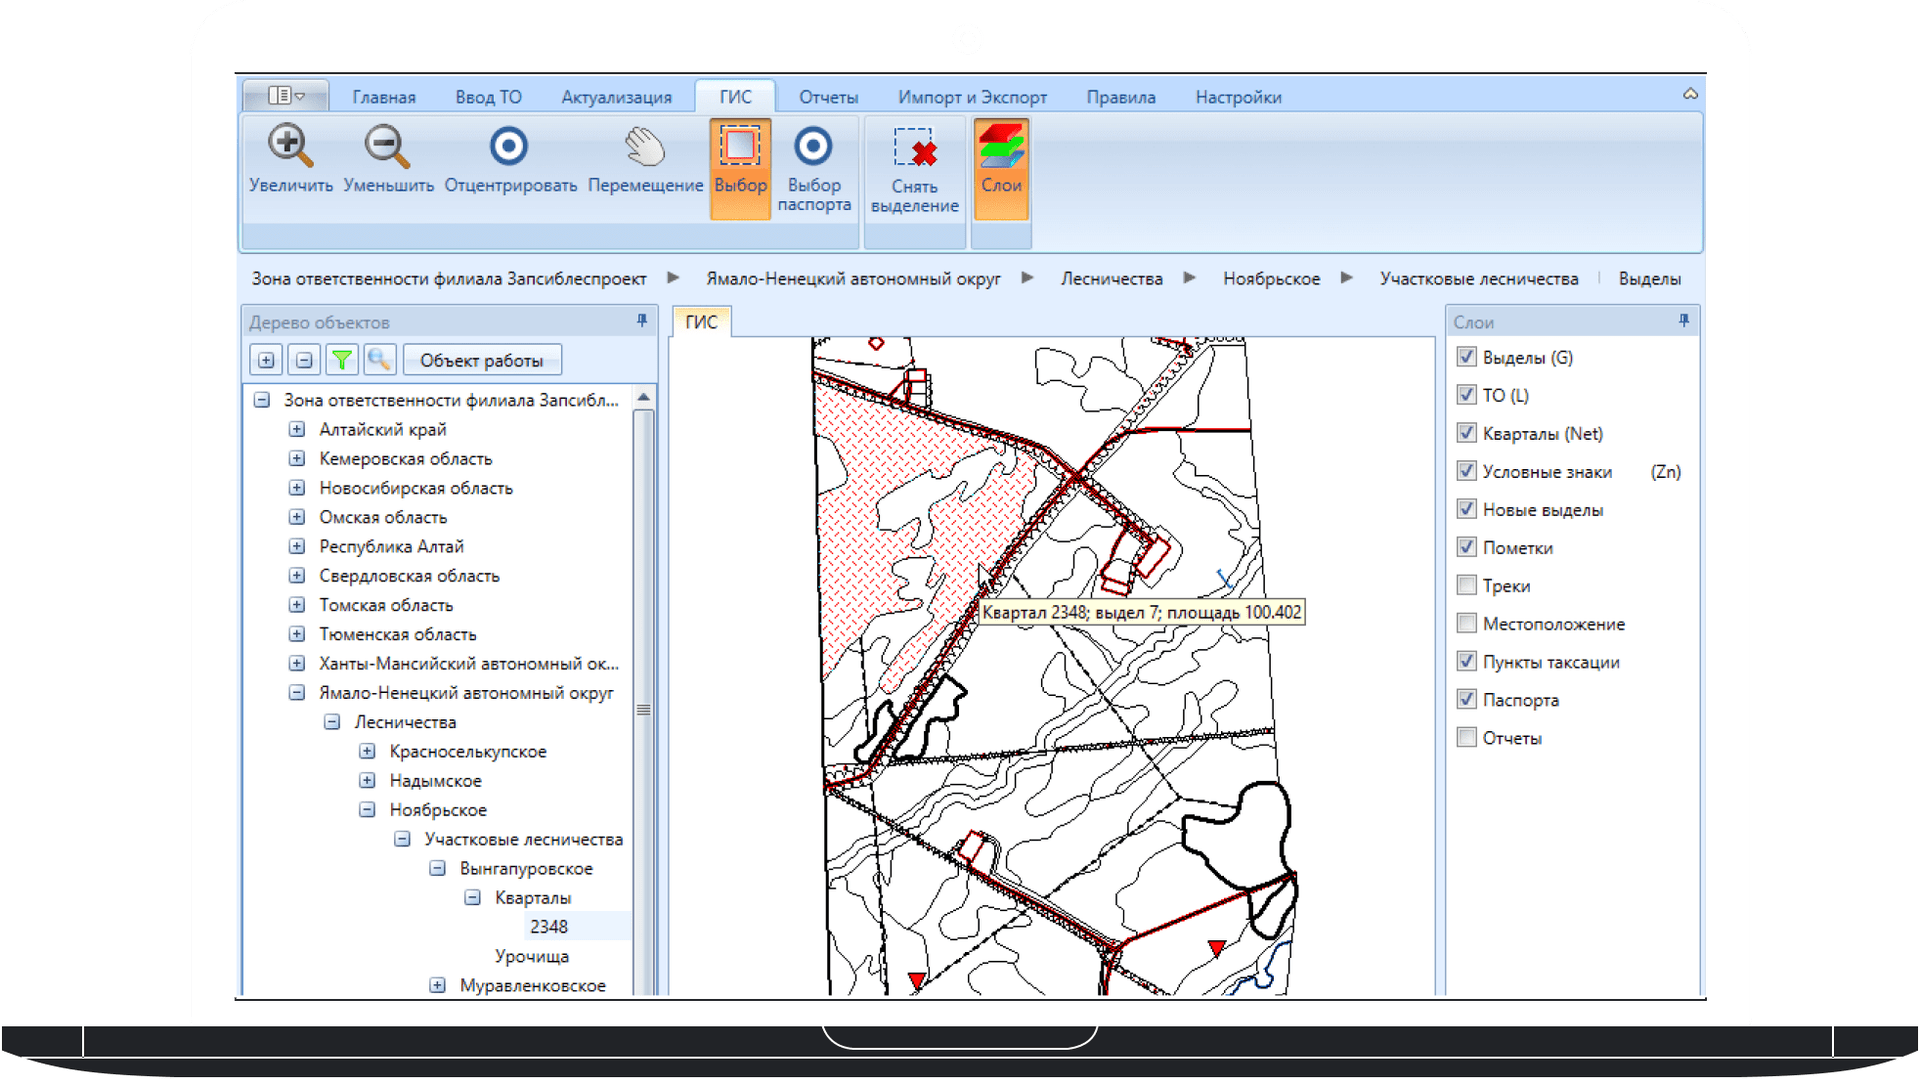The width and height of the screenshot is (1920, 1079).
Task: Toggle the ТО (L) layer checkbox
Action: (x=1467, y=395)
